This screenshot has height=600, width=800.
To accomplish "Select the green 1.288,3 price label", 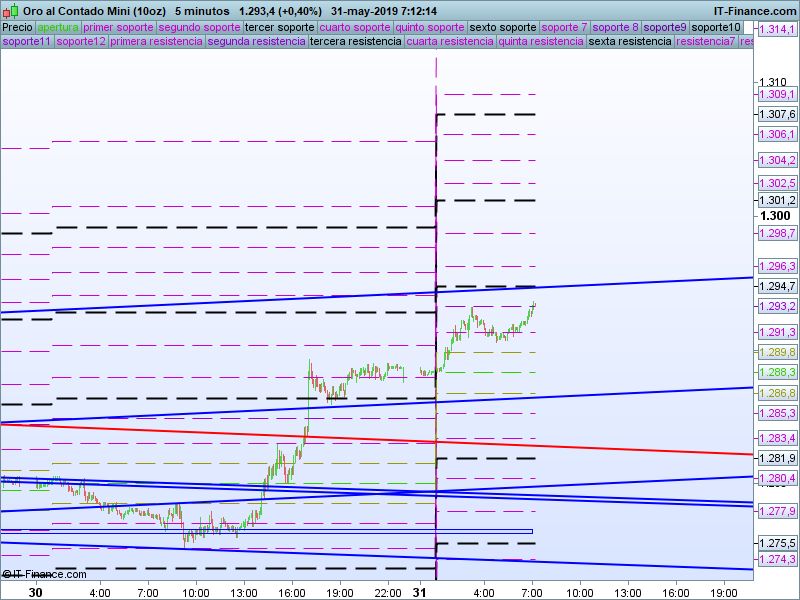I will (x=776, y=372).
